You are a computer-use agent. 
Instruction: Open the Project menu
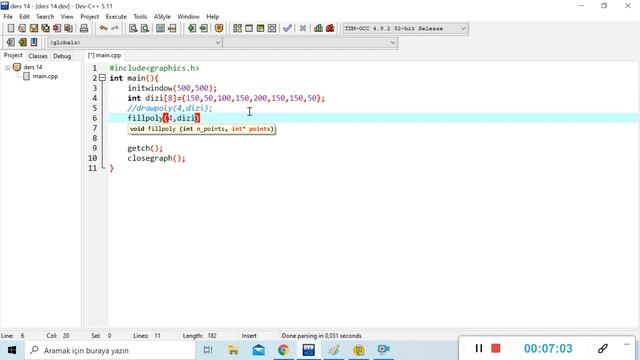coord(90,17)
